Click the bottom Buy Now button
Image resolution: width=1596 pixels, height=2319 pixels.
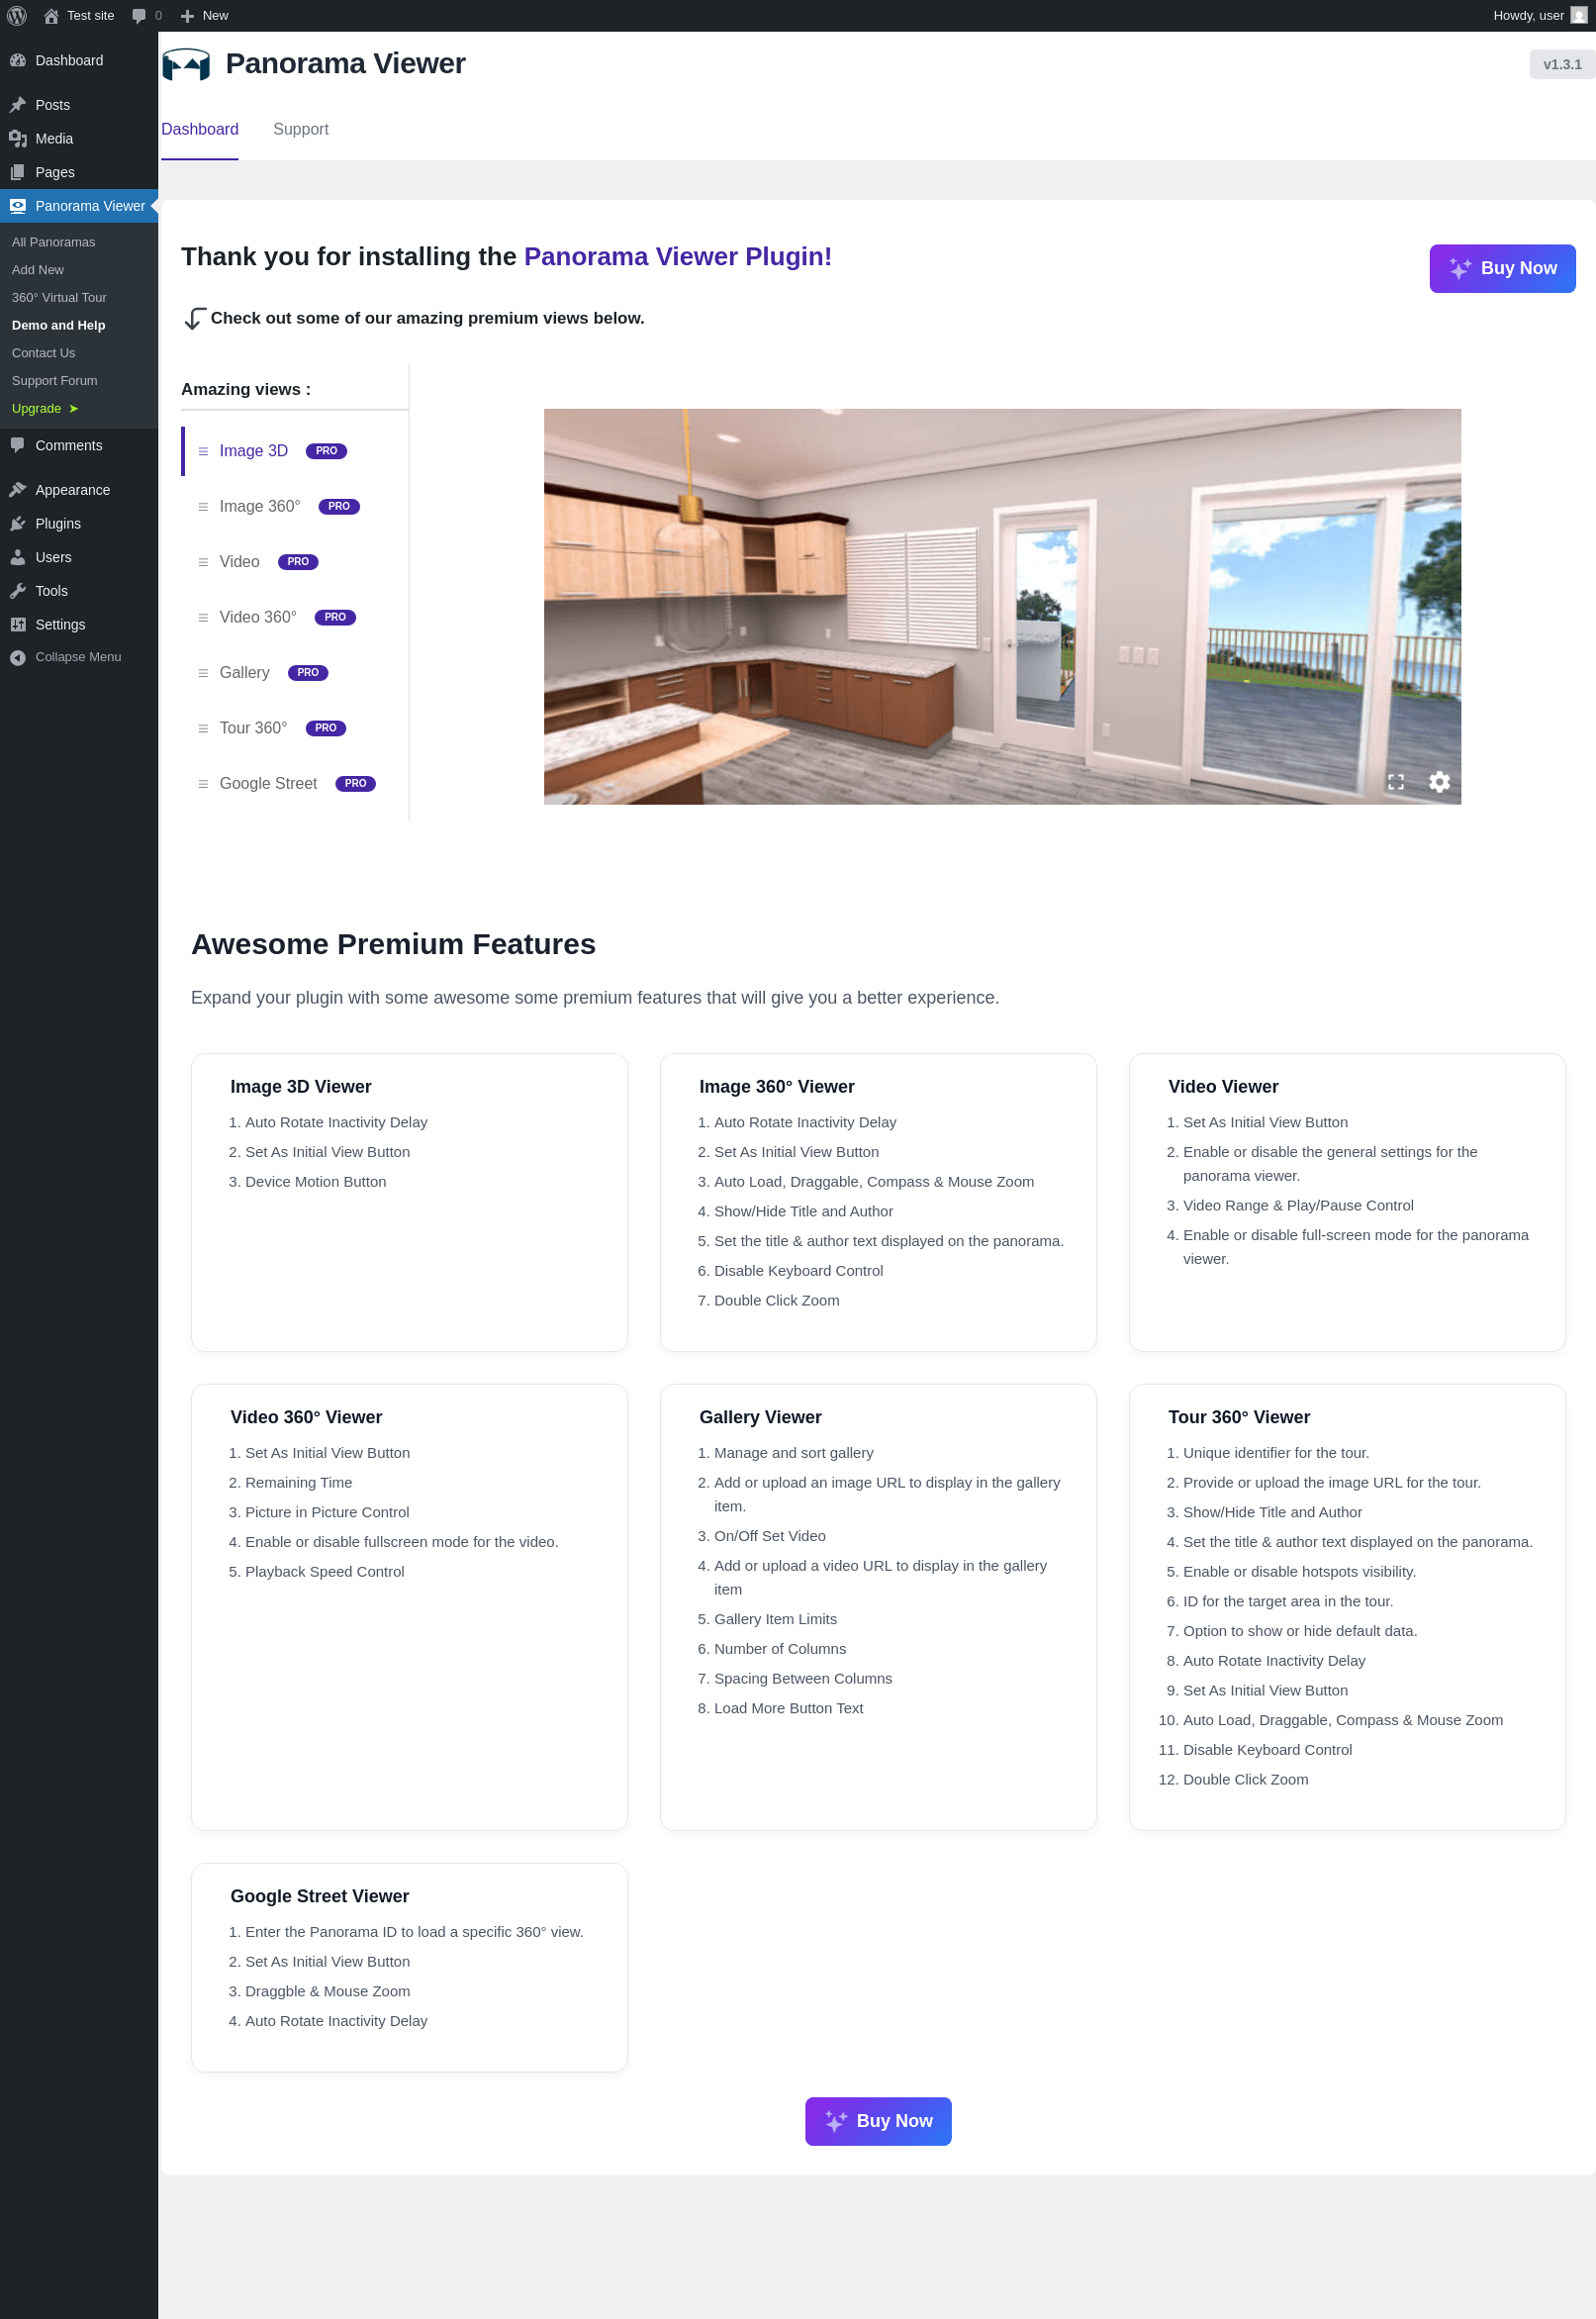coord(878,2121)
